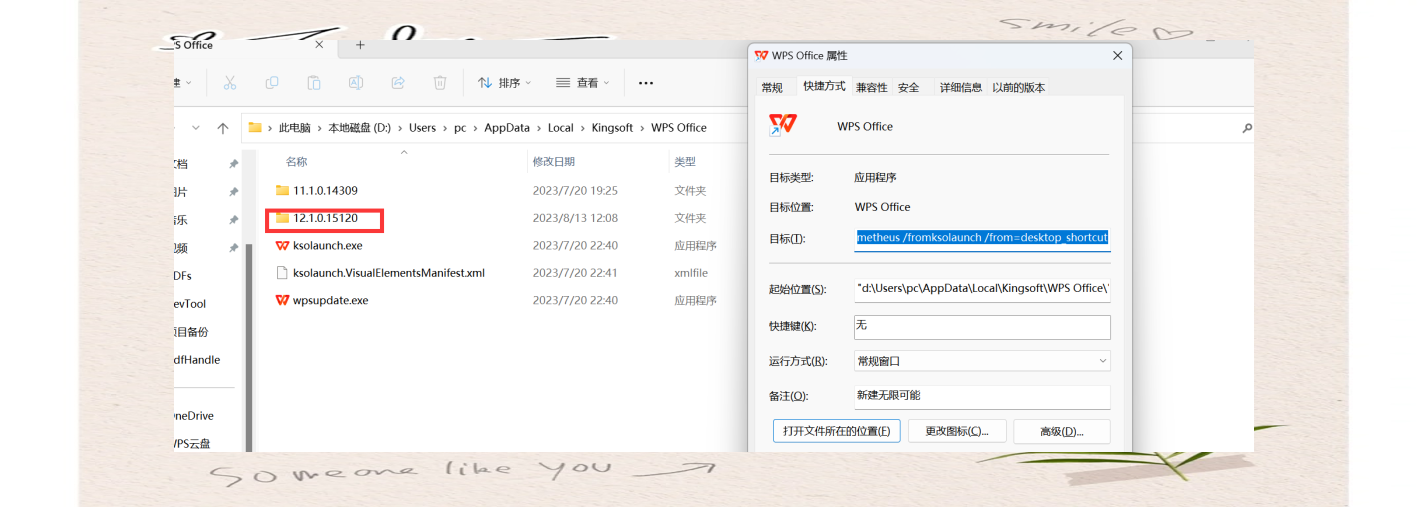Switch to the 兼容性 tab
The image size is (1427, 507).
(871, 88)
